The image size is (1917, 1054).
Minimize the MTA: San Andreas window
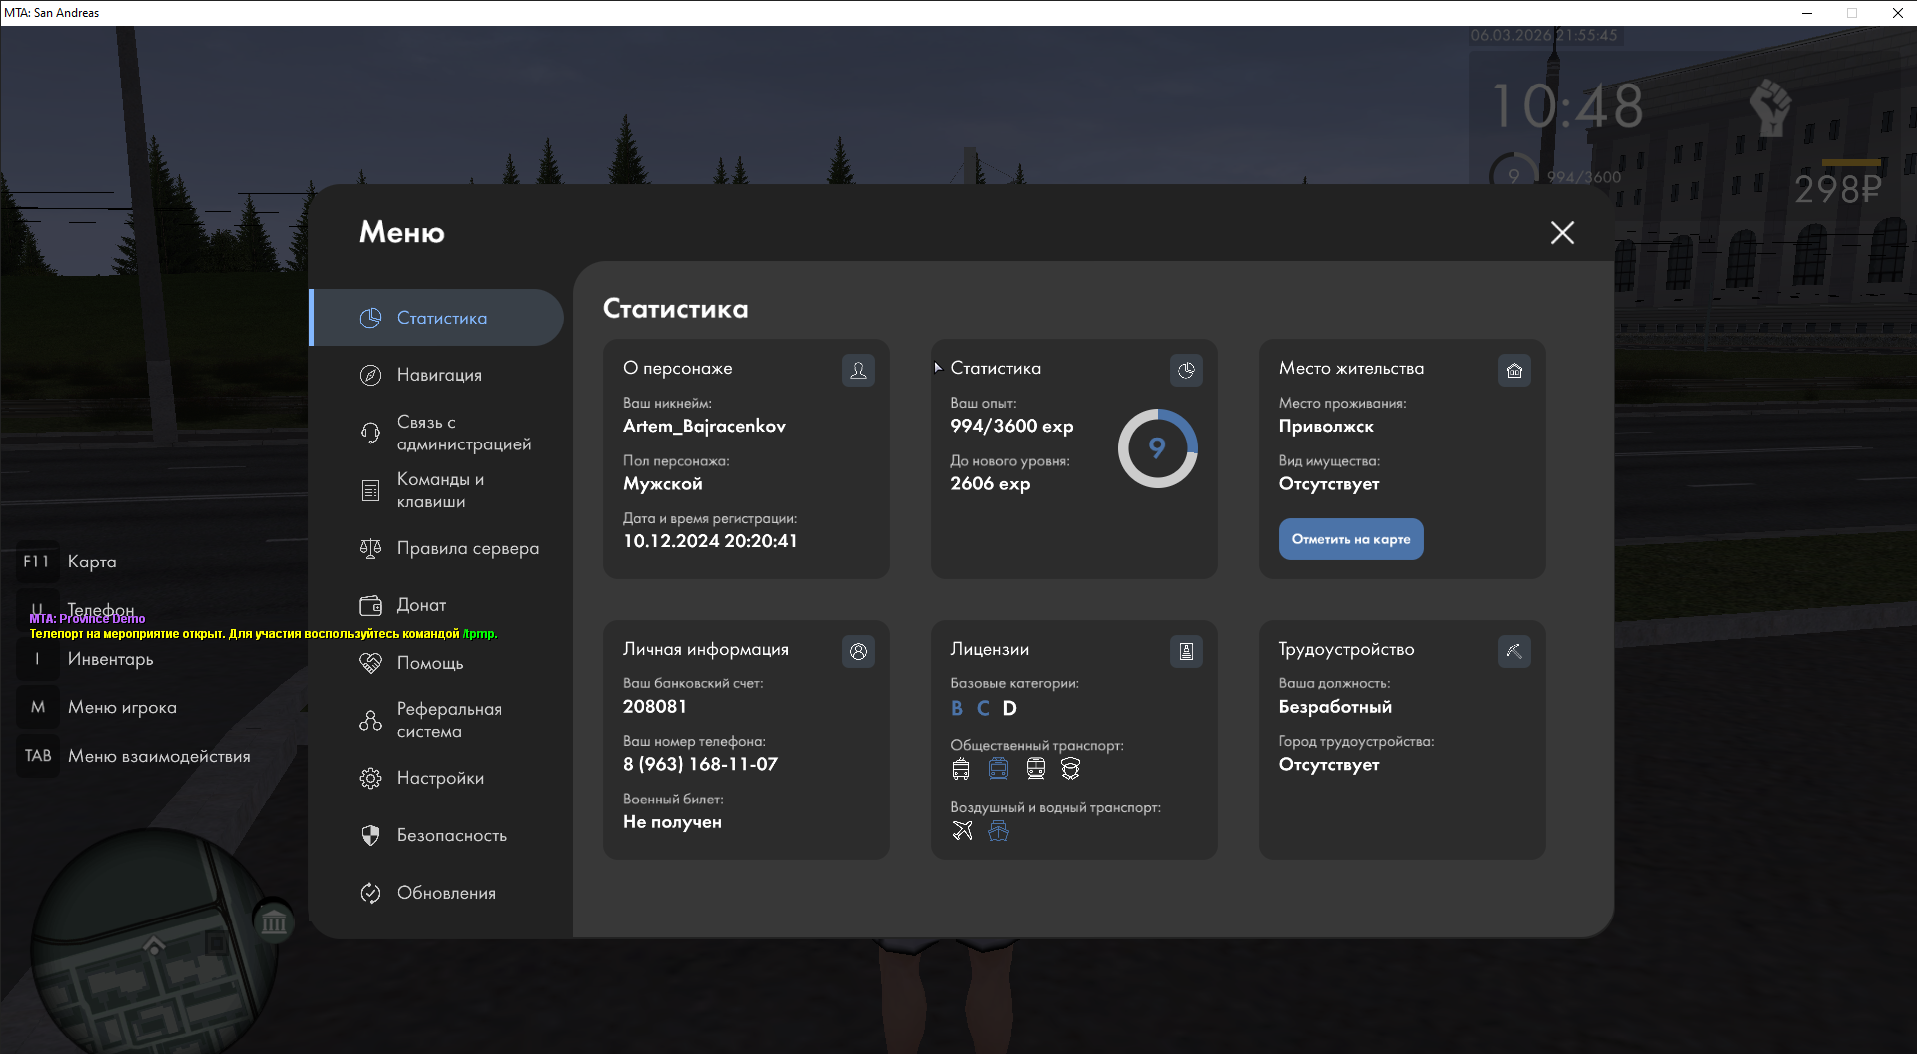(1807, 13)
